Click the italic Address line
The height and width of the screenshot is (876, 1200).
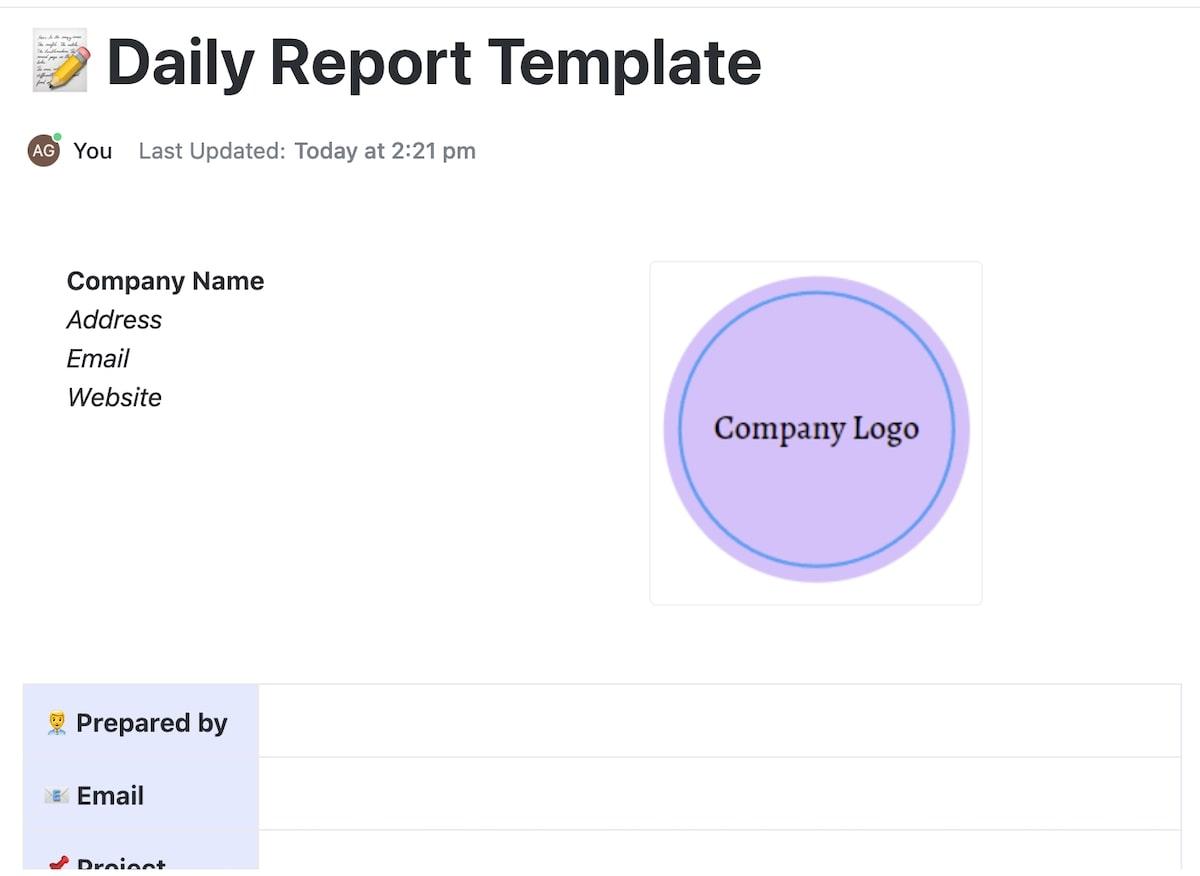[x=114, y=320]
